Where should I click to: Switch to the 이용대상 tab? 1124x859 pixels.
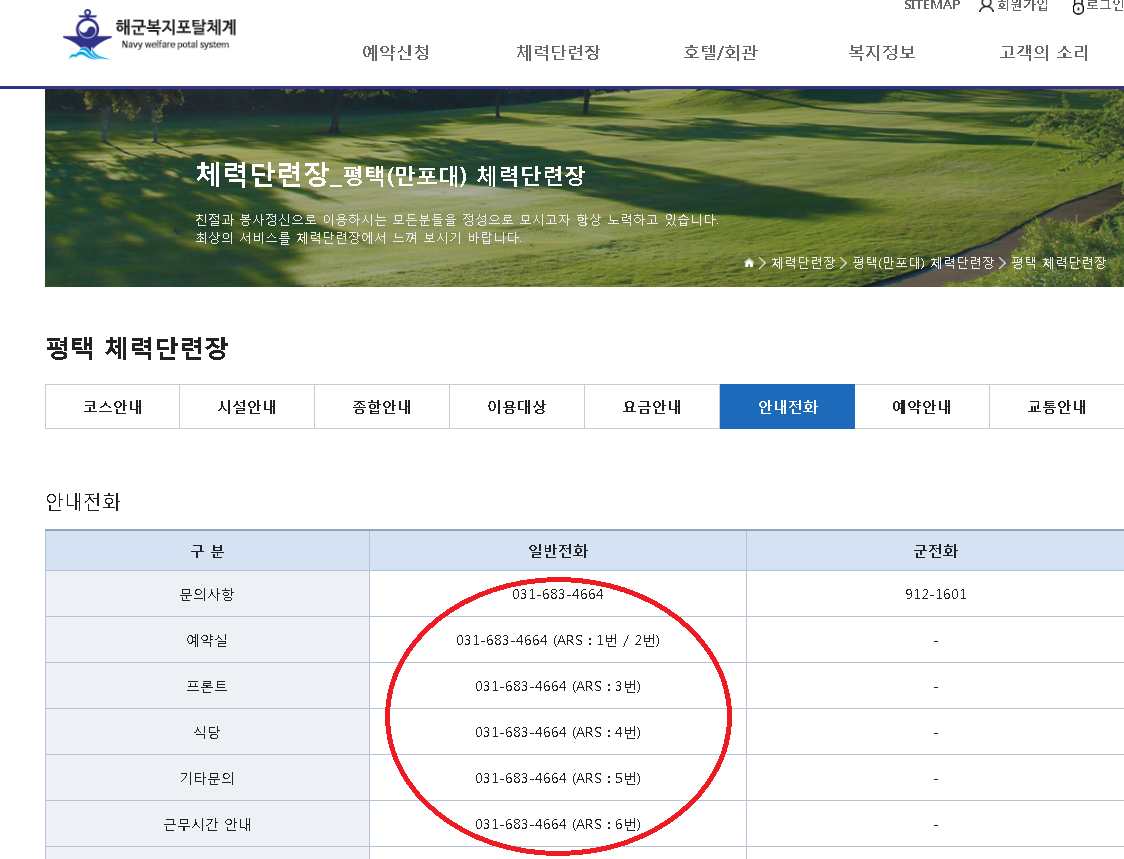516,406
